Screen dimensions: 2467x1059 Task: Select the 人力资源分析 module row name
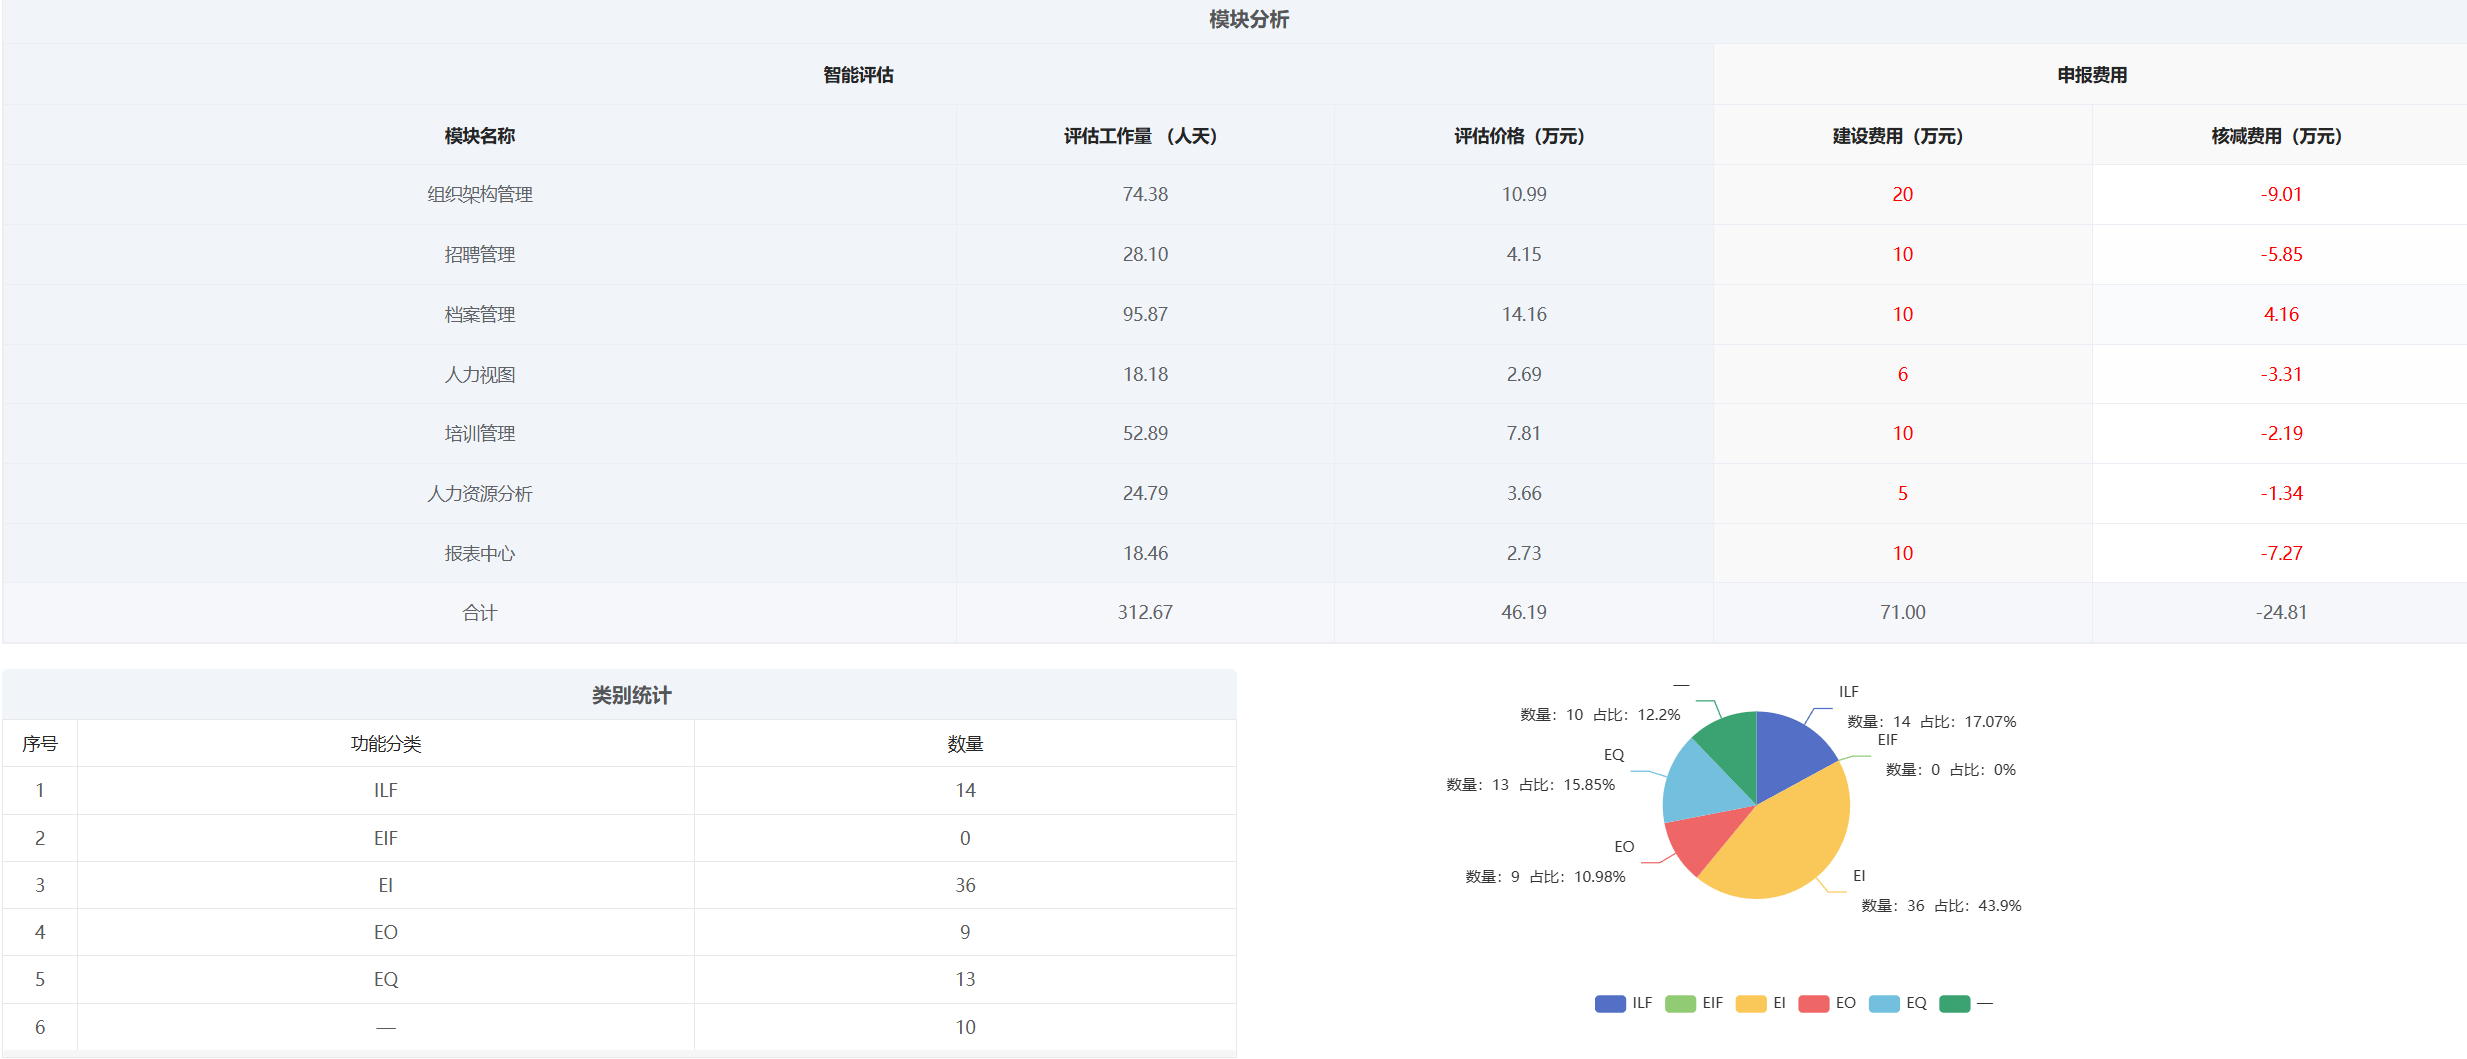[x=480, y=494]
